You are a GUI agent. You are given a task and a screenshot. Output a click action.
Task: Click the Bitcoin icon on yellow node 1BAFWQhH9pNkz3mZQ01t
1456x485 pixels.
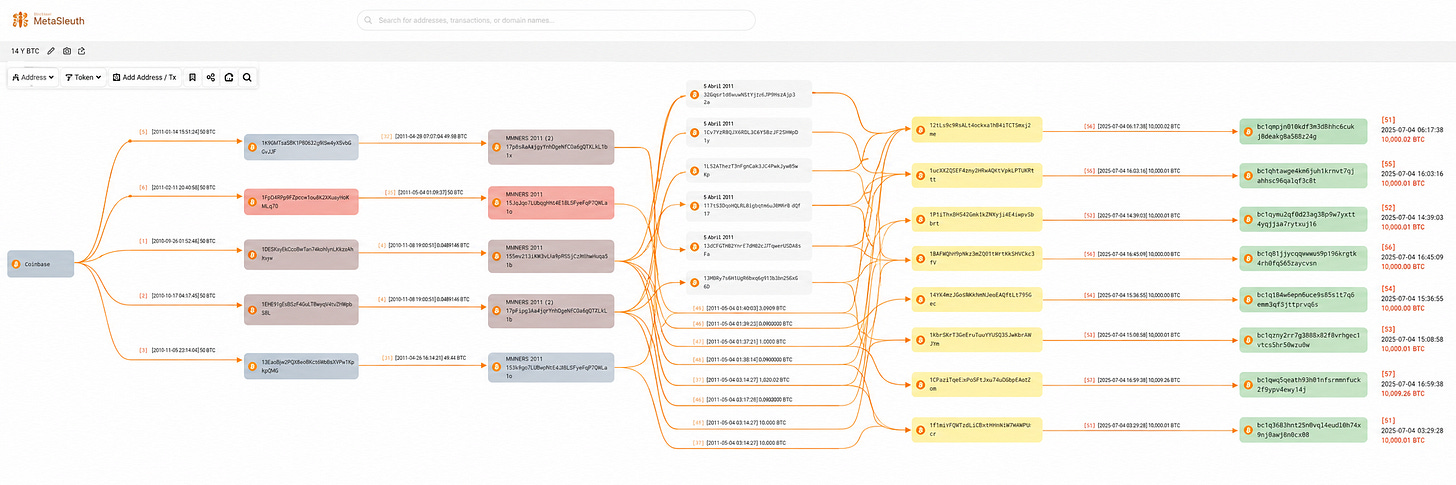[x=919, y=260]
